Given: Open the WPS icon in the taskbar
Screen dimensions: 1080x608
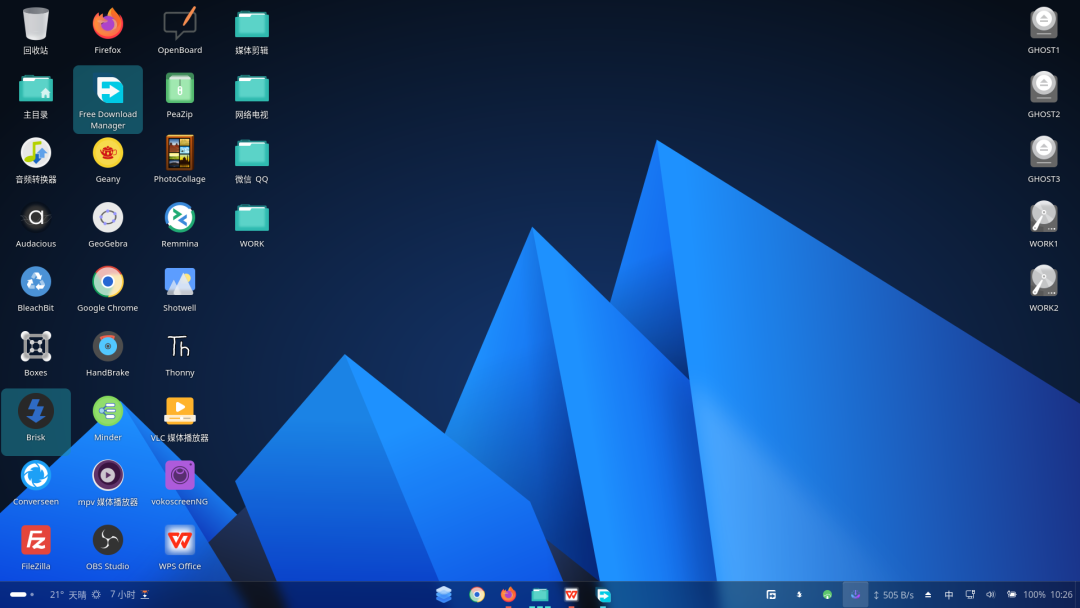Looking at the screenshot, I should [571, 594].
